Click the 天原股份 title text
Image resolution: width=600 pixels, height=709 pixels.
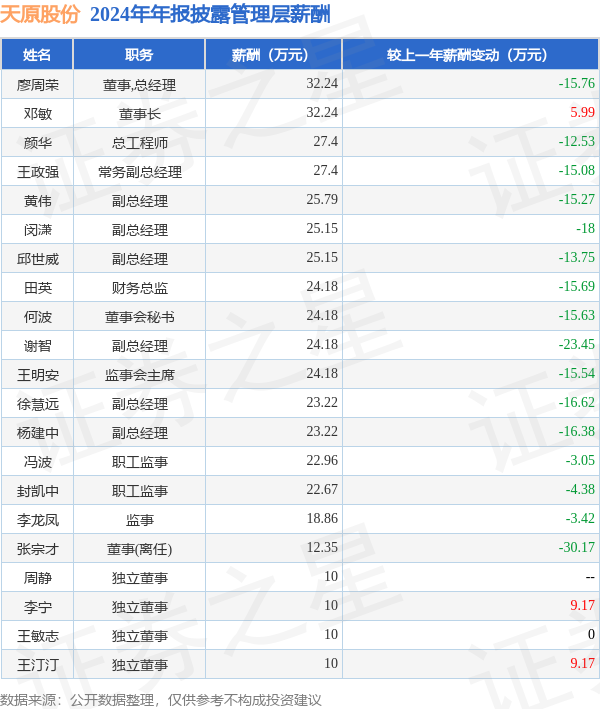pyautogui.click(x=40, y=14)
